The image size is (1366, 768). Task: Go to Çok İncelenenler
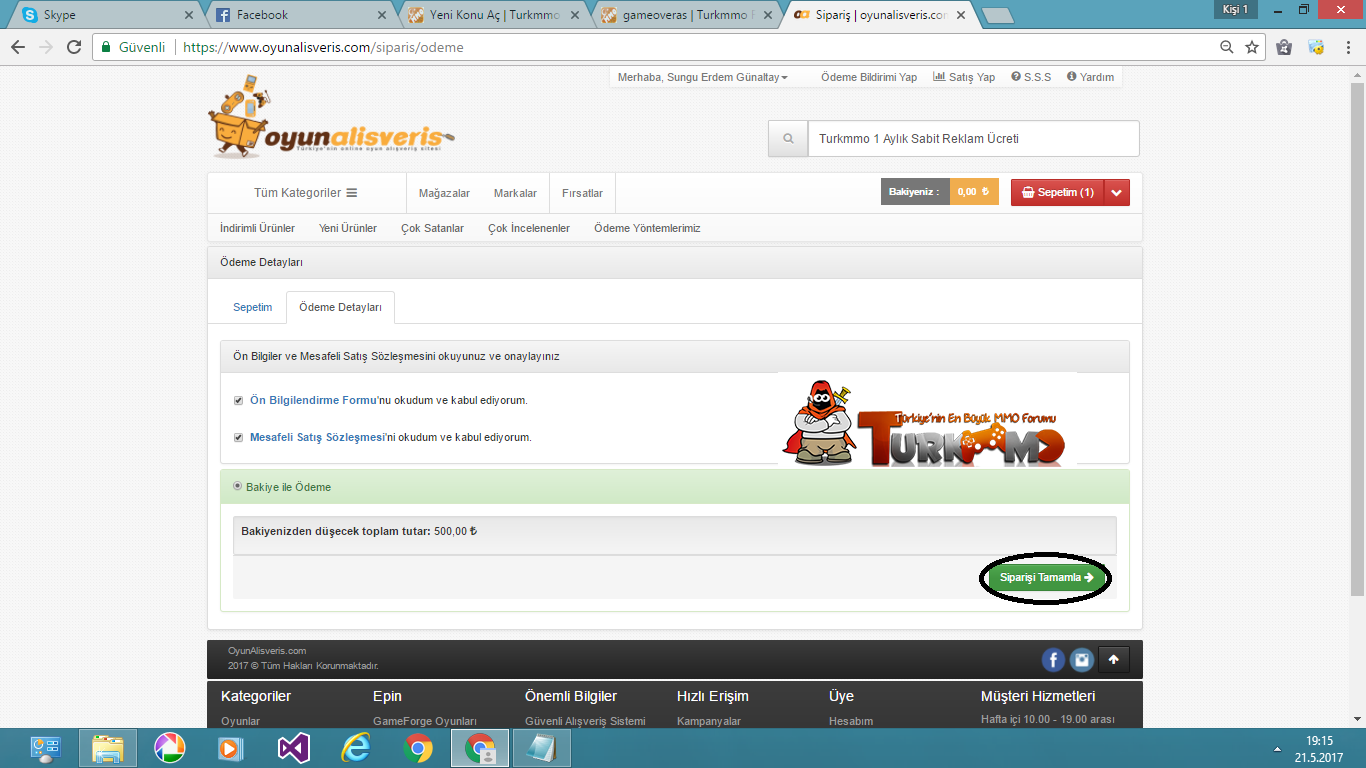pos(529,228)
